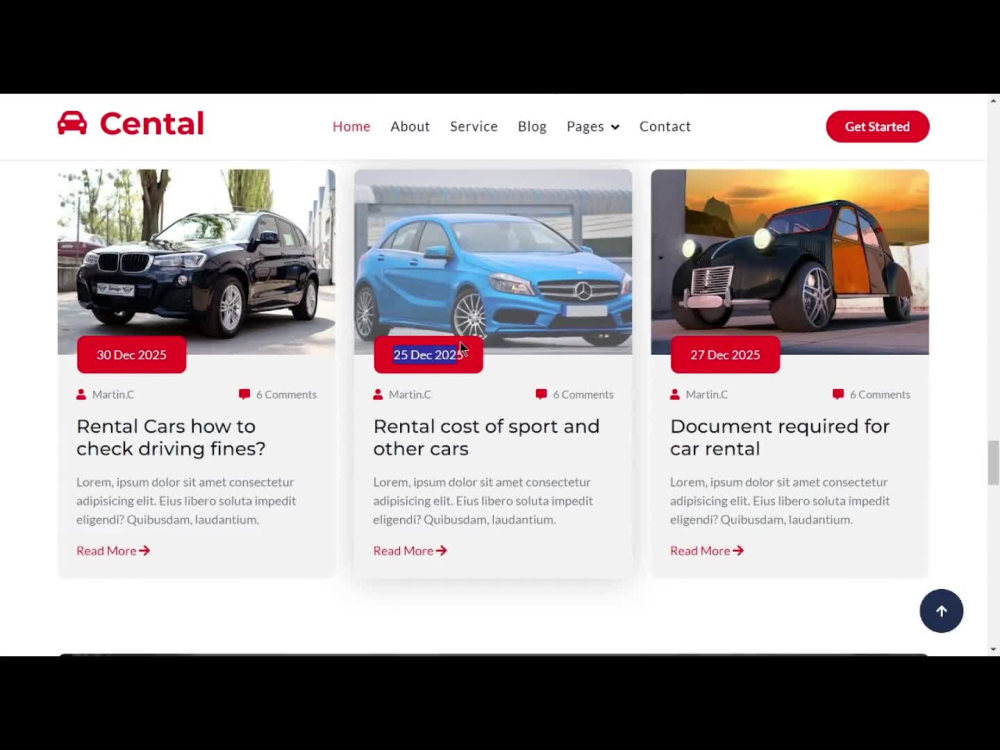Image resolution: width=1000 pixels, height=750 pixels.
Task: Click author icon on document required post
Action: (x=675, y=394)
